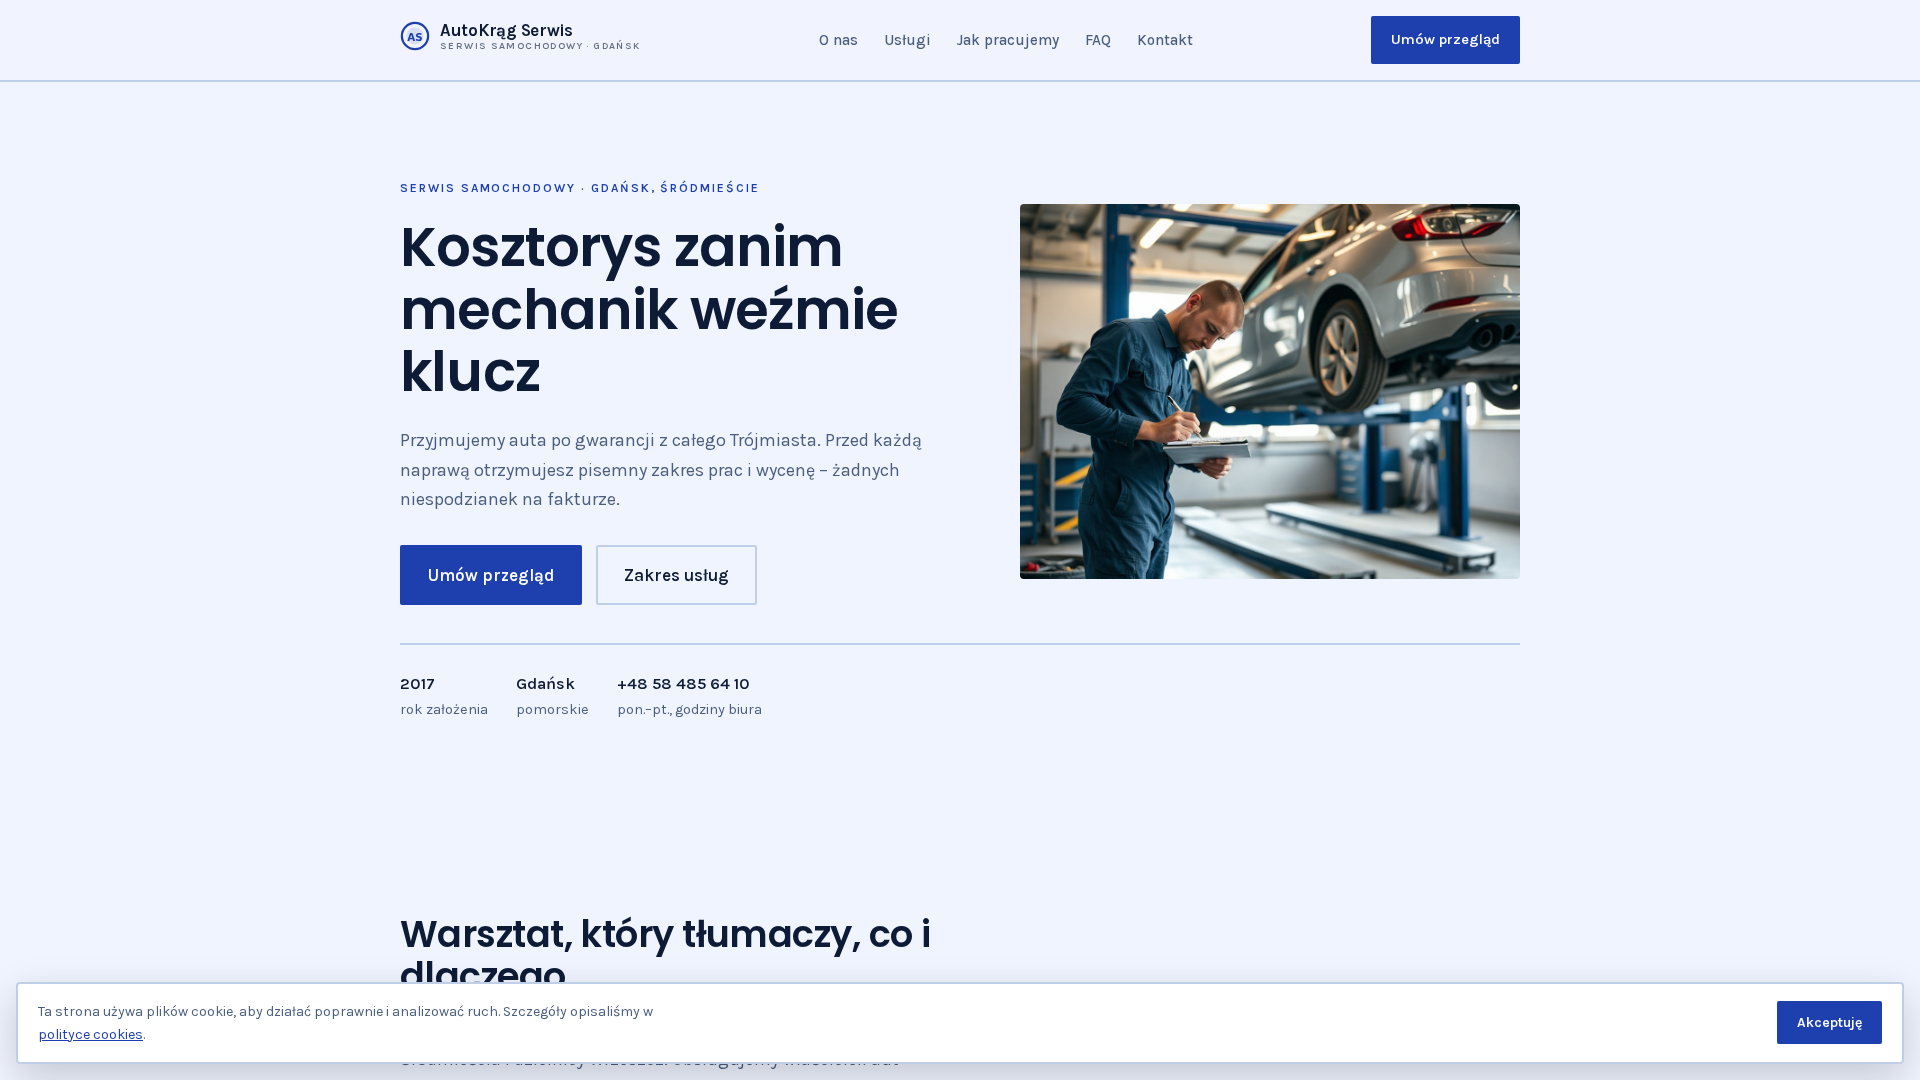The image size is (1920, 1080).
Task: Click the Przyjmujemy auta po gwarancji paragraph
Action: (661, 470)
